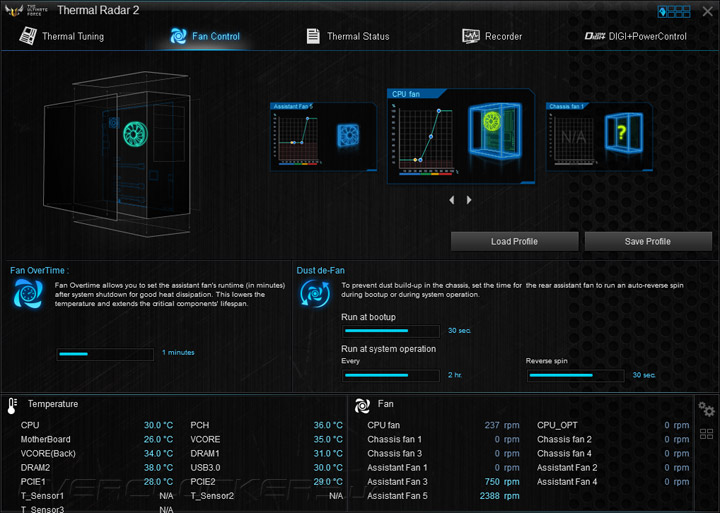Screen dimensions: 720x513
Task: Adjust the Every hours interval slider
Action: (x=391, y=375)
